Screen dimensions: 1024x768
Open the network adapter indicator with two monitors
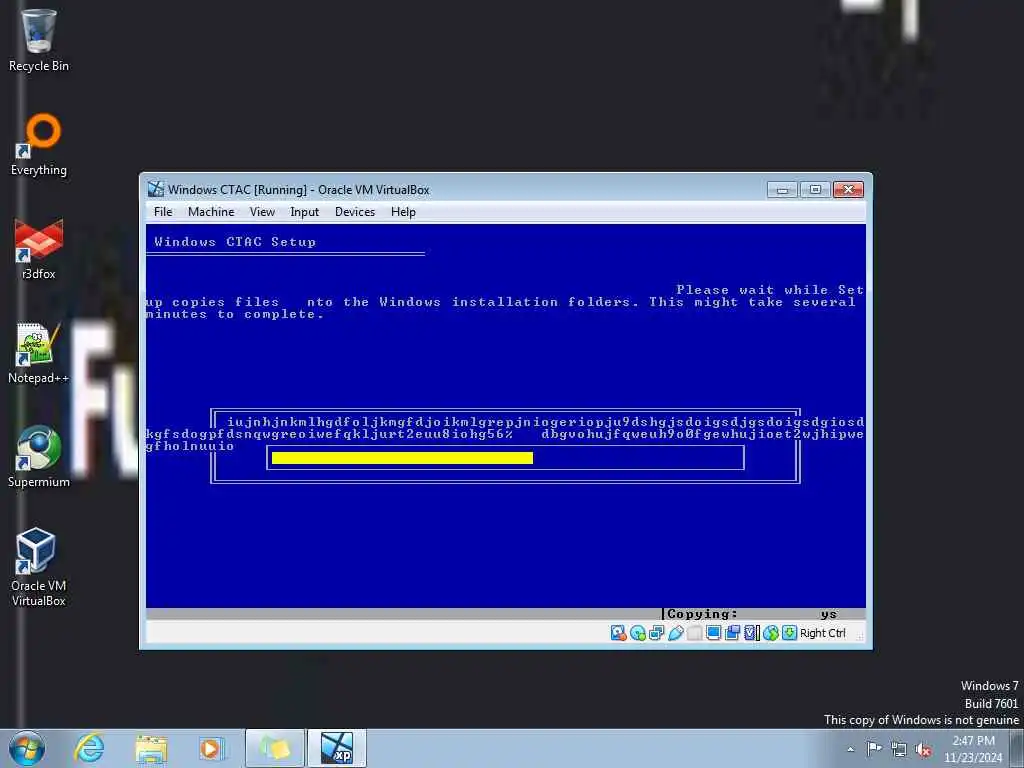656,633
